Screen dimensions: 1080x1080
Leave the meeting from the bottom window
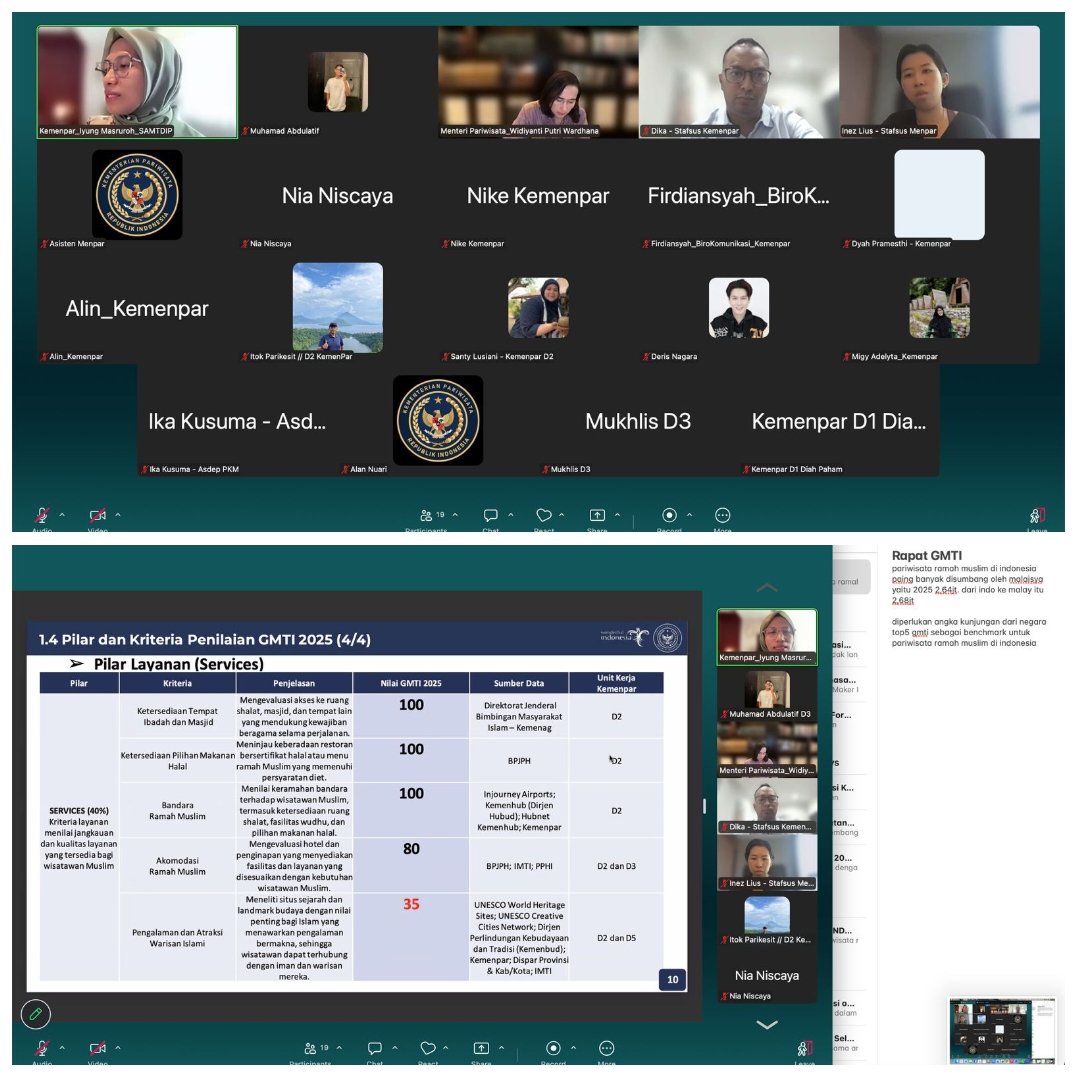[x=805, y=1048]
